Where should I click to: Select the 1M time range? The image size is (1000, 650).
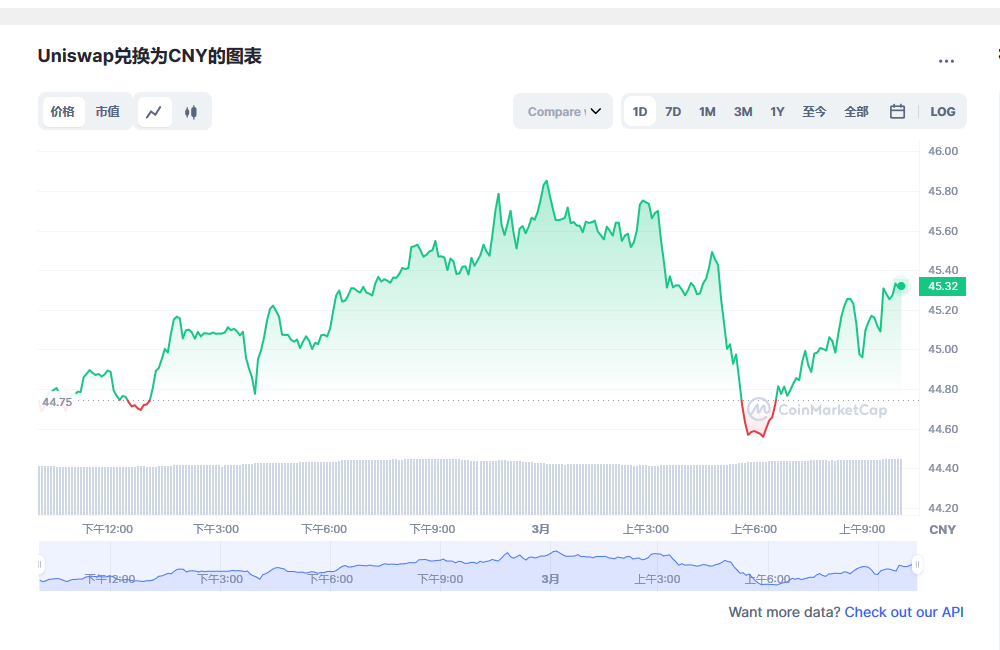[x=707, y=112]
